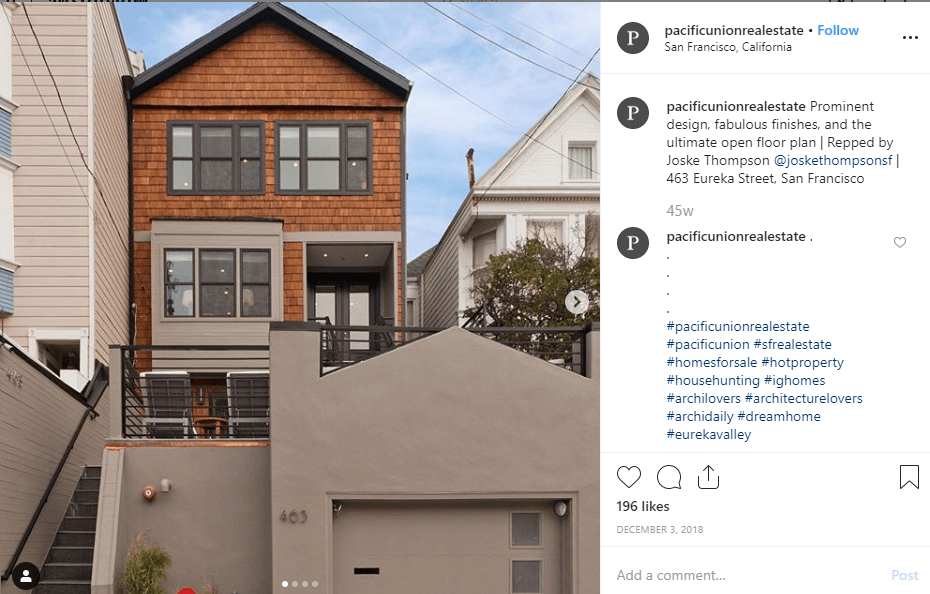Open the profile avatar in the post header
Screen dimensions: 930x594
pyautogui.click(x=633, y=38)
